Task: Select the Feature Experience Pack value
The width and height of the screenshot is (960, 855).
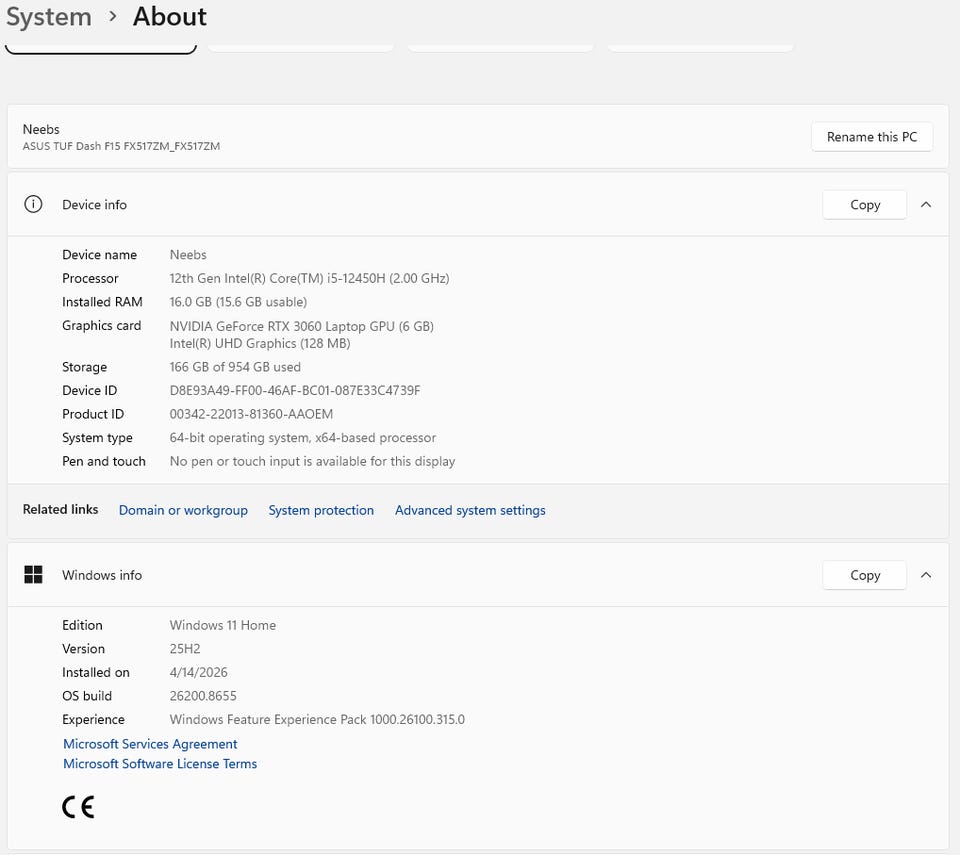Action: coord(317,720)
